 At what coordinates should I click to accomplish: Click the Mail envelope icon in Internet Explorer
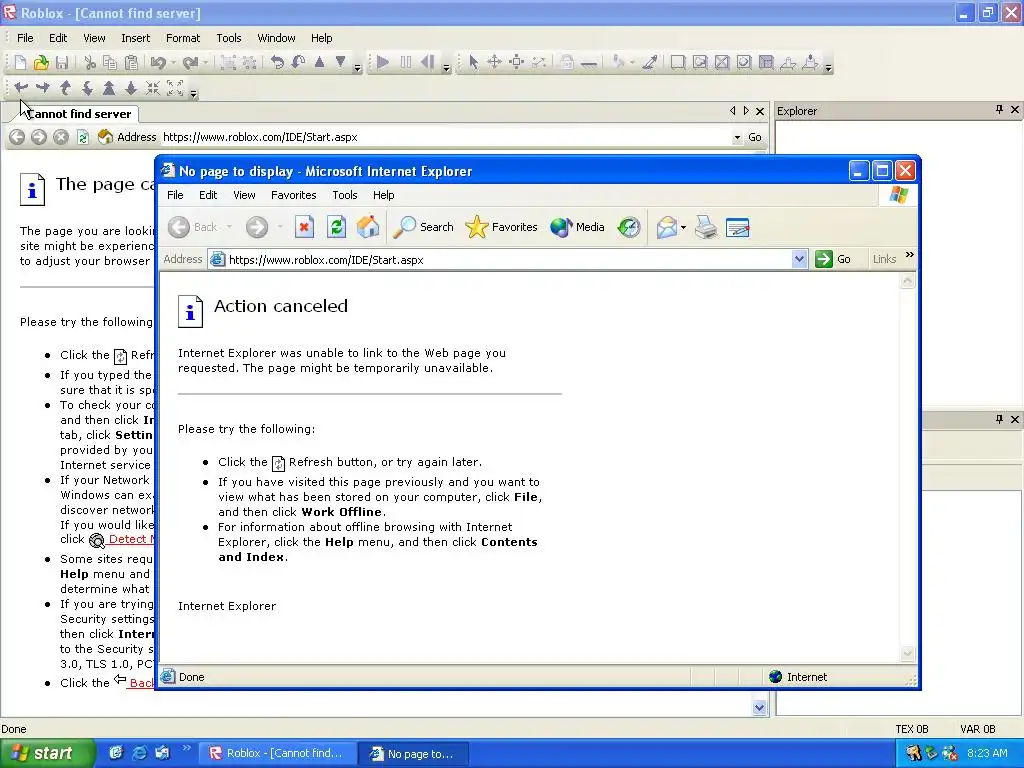[666, 227]
